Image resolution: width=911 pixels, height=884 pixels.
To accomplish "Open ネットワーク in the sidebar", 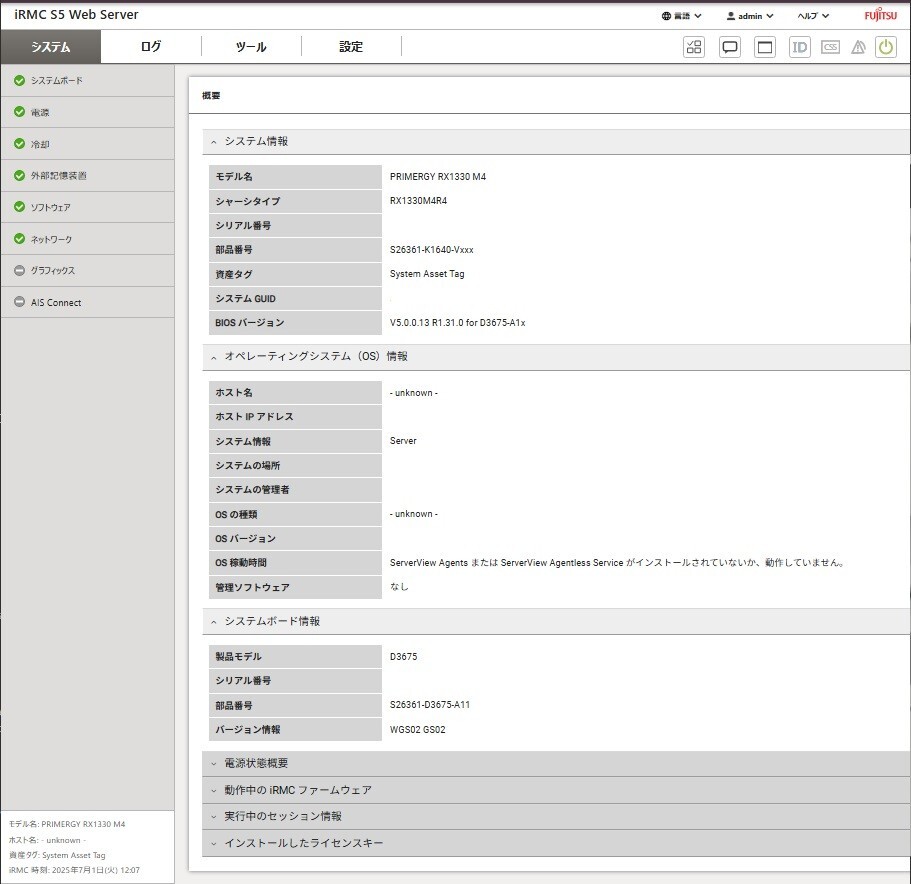I will [x=88, y=239].
